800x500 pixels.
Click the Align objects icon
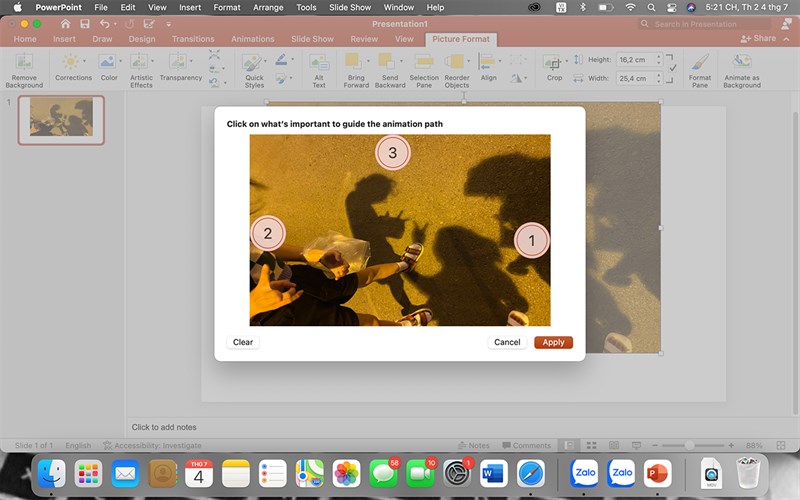486,62
